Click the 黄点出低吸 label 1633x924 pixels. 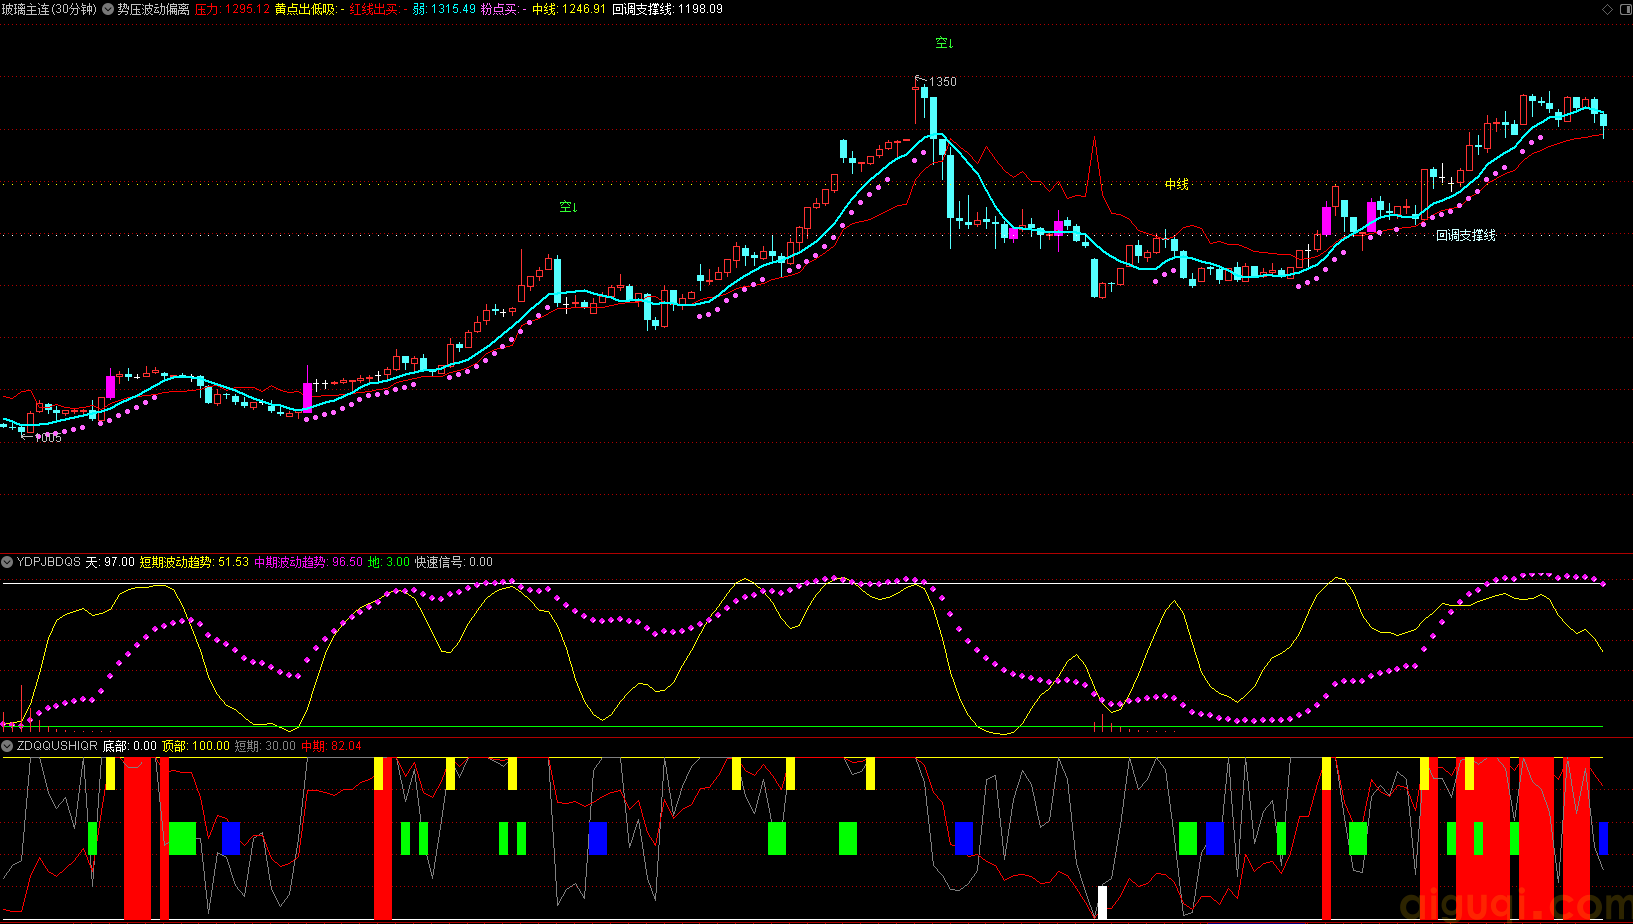308,9
